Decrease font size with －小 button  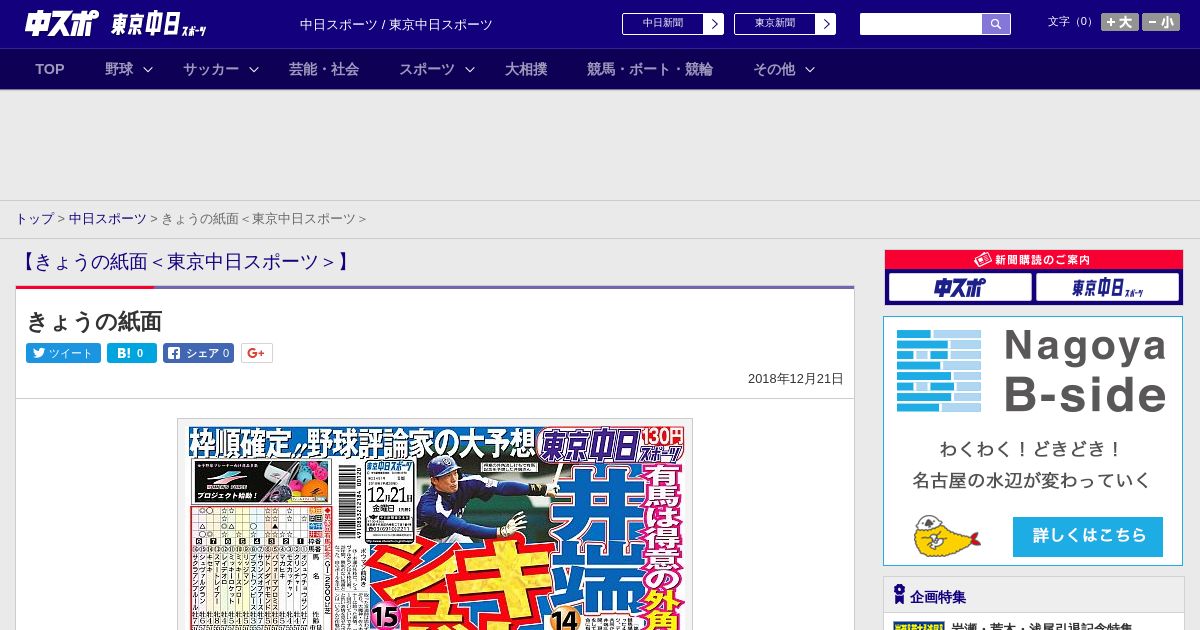[1161, 22]
